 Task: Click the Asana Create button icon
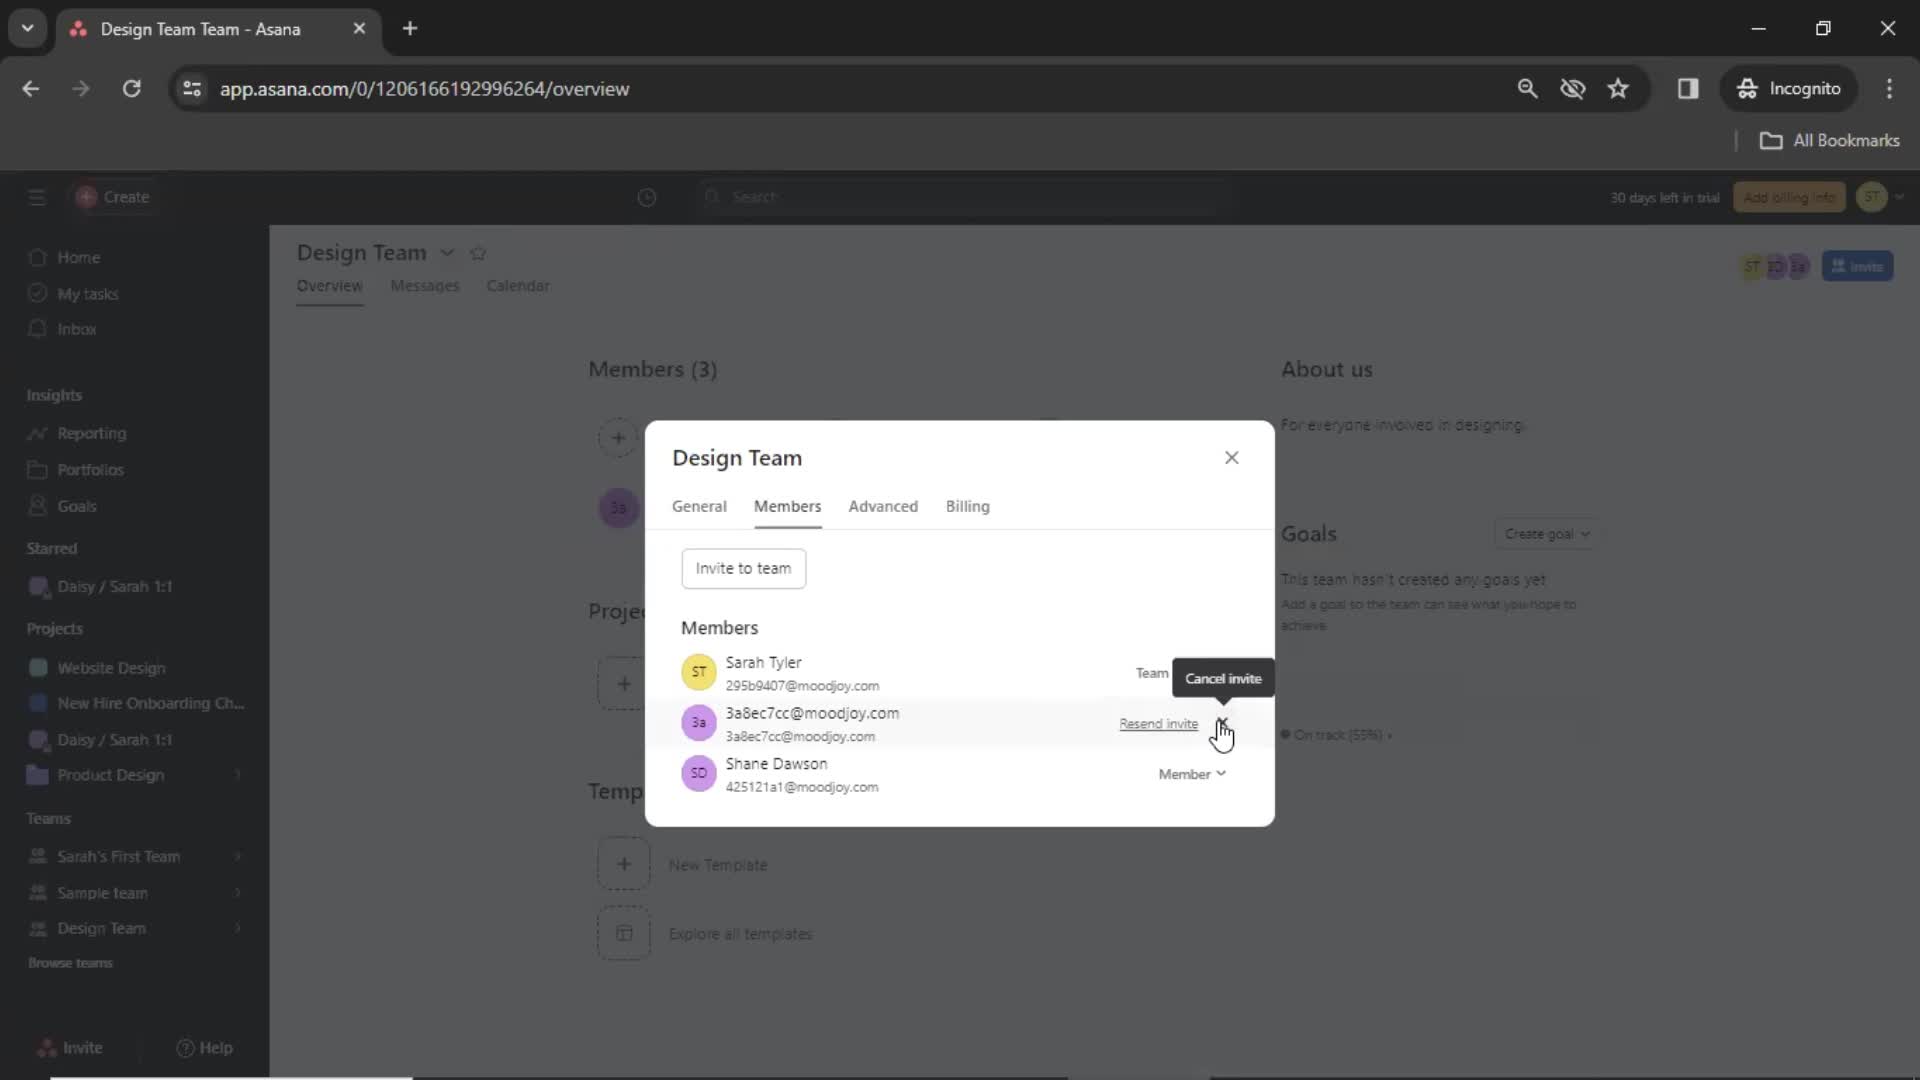86,196
